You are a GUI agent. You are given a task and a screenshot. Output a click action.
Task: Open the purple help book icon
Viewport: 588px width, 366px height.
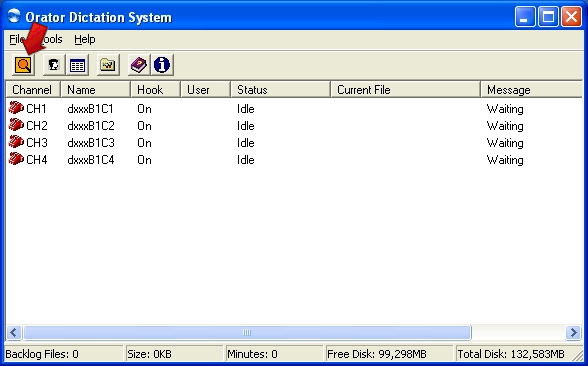coord(139,65)
